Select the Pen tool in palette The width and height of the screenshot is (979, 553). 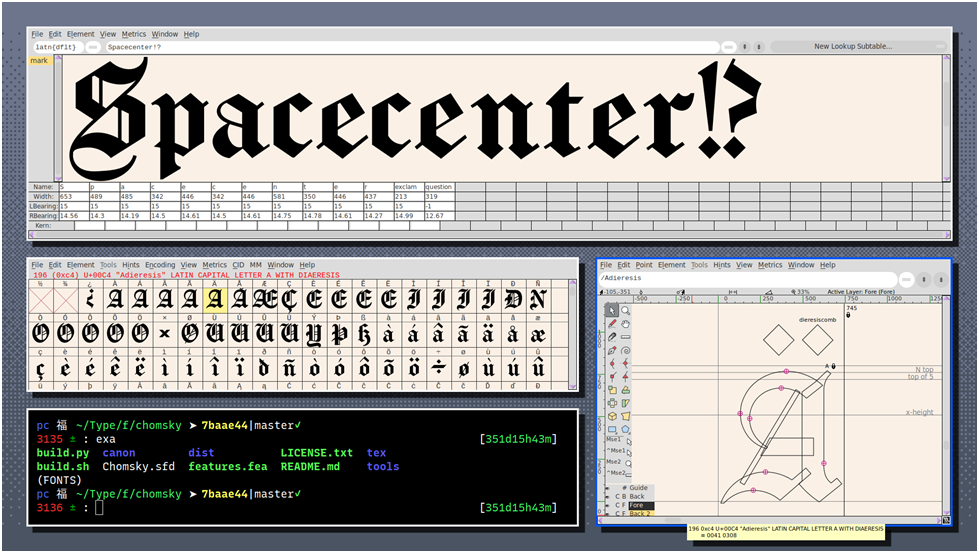tap(612, 351)
